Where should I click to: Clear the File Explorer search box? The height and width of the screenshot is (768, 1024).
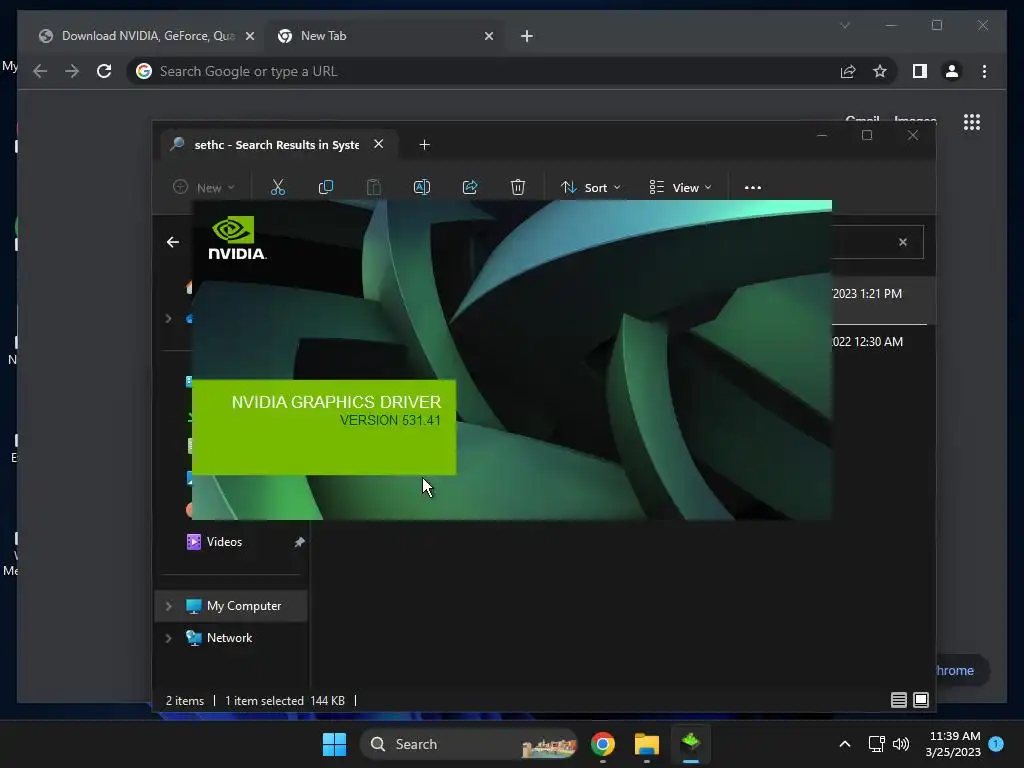tap(903, 242)
